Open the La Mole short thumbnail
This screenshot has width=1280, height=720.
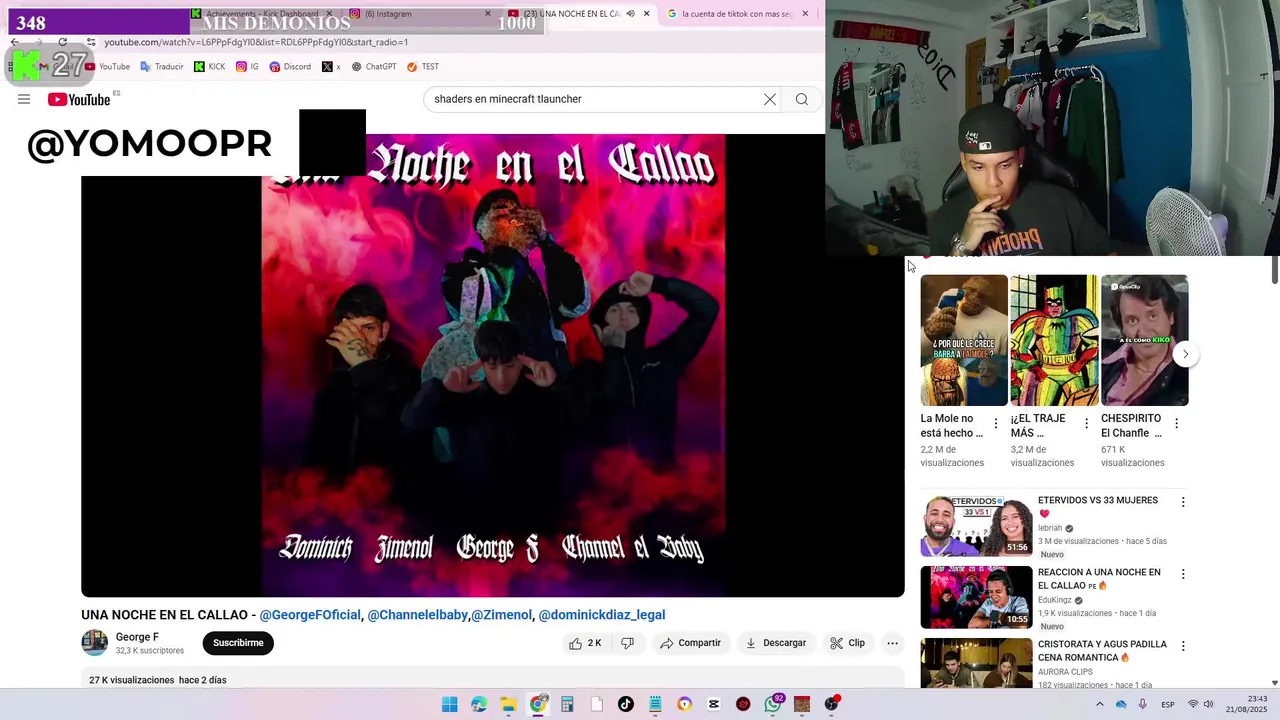964,340
